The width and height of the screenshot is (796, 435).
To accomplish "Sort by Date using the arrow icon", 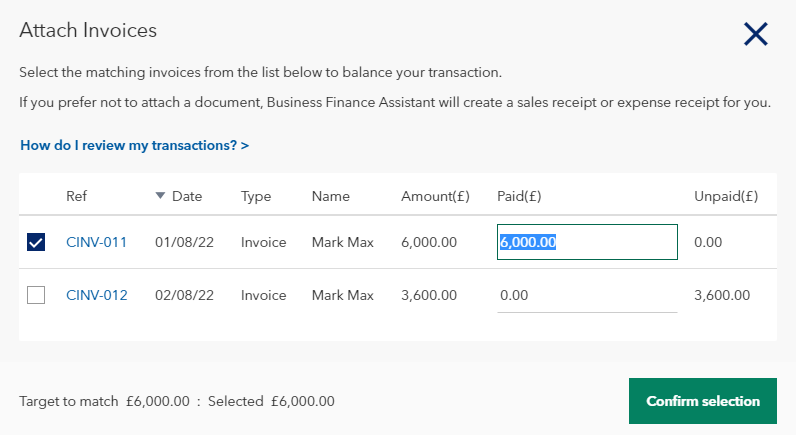I will pyautogui.click(x=160, y=196).
